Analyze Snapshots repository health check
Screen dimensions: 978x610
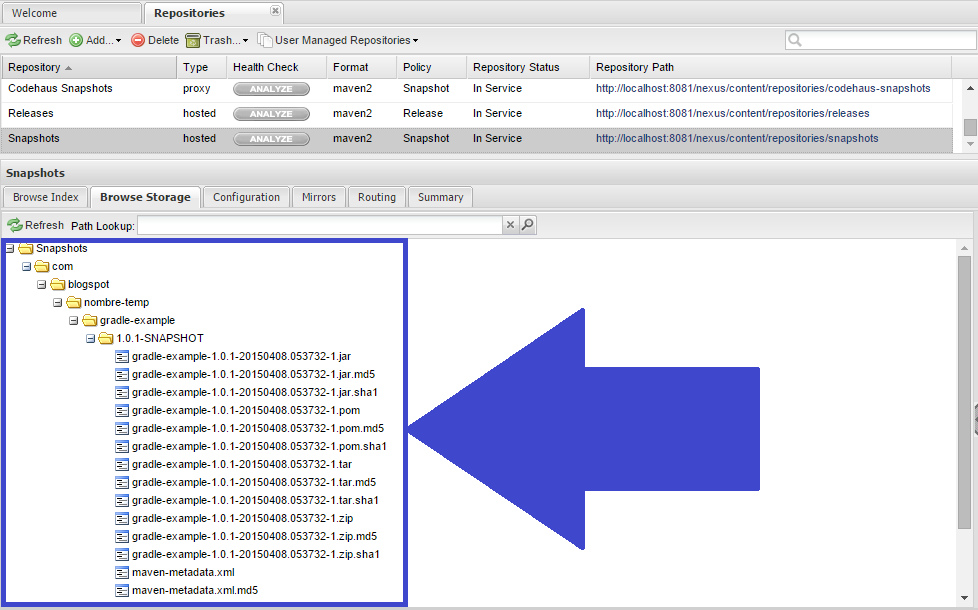271,139
